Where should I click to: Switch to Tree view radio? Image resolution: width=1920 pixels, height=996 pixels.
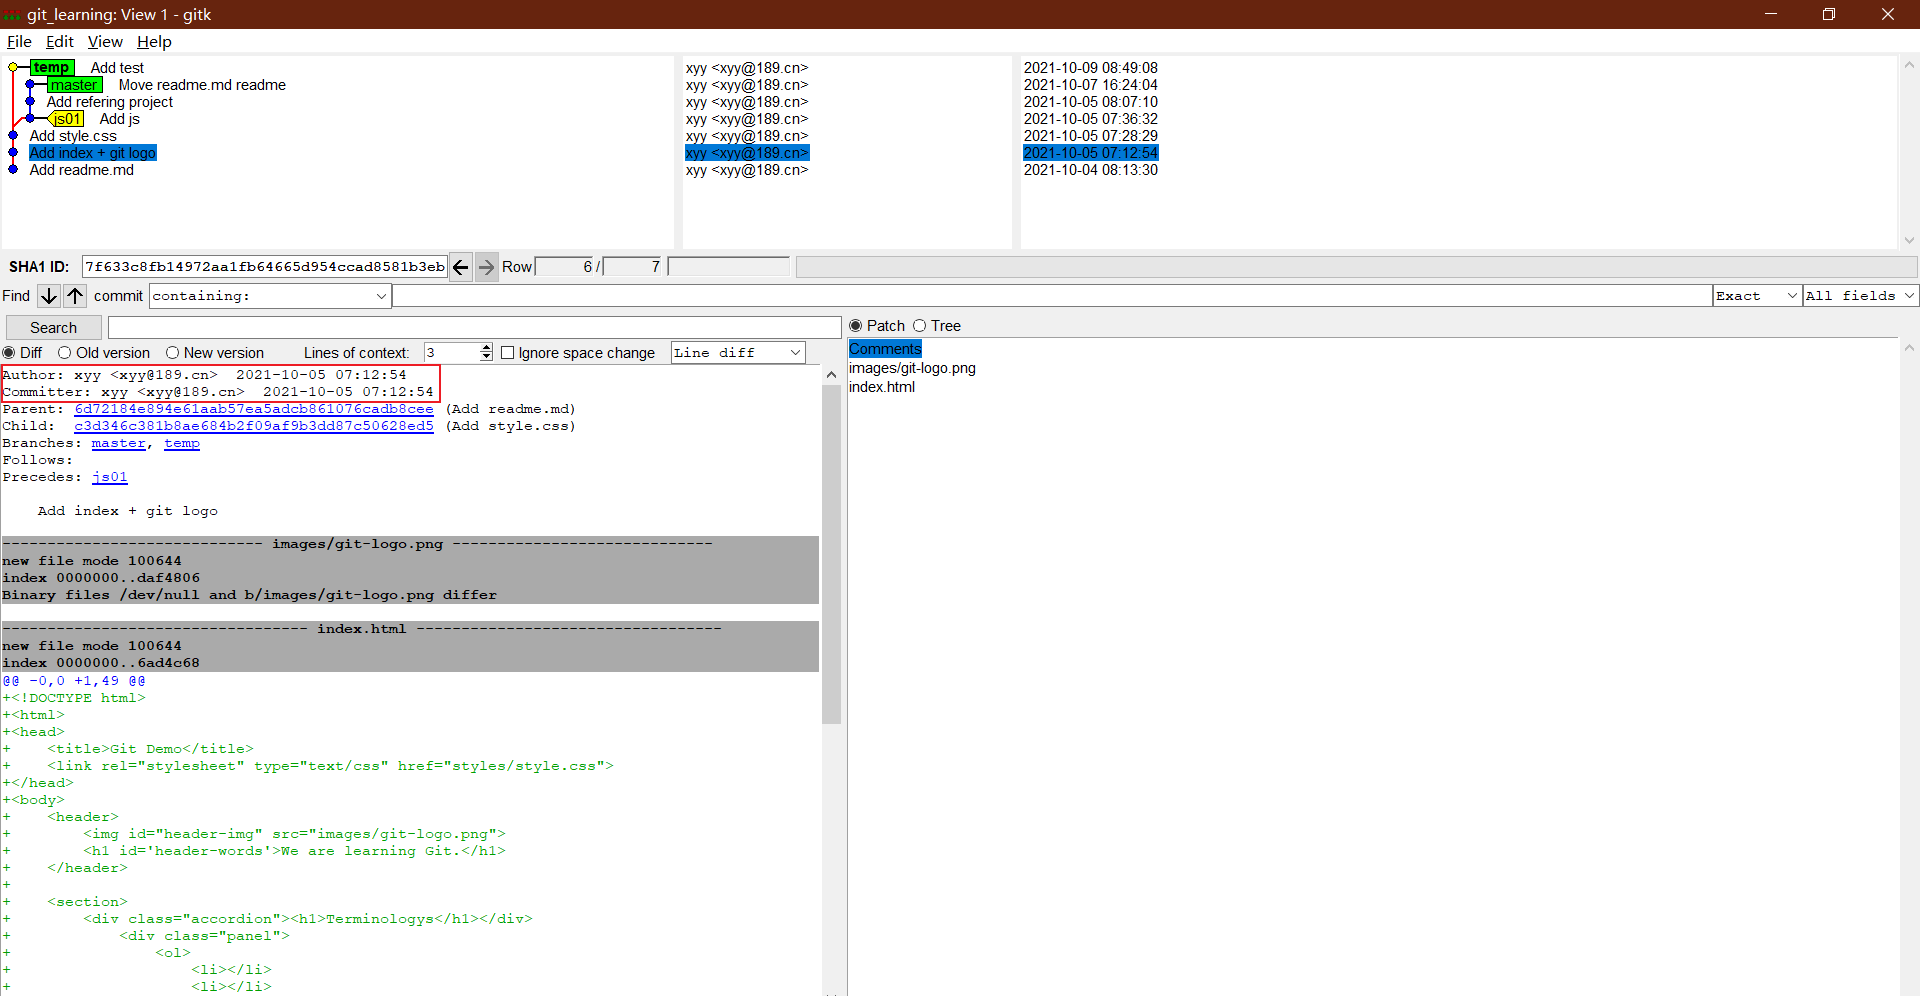920,326
